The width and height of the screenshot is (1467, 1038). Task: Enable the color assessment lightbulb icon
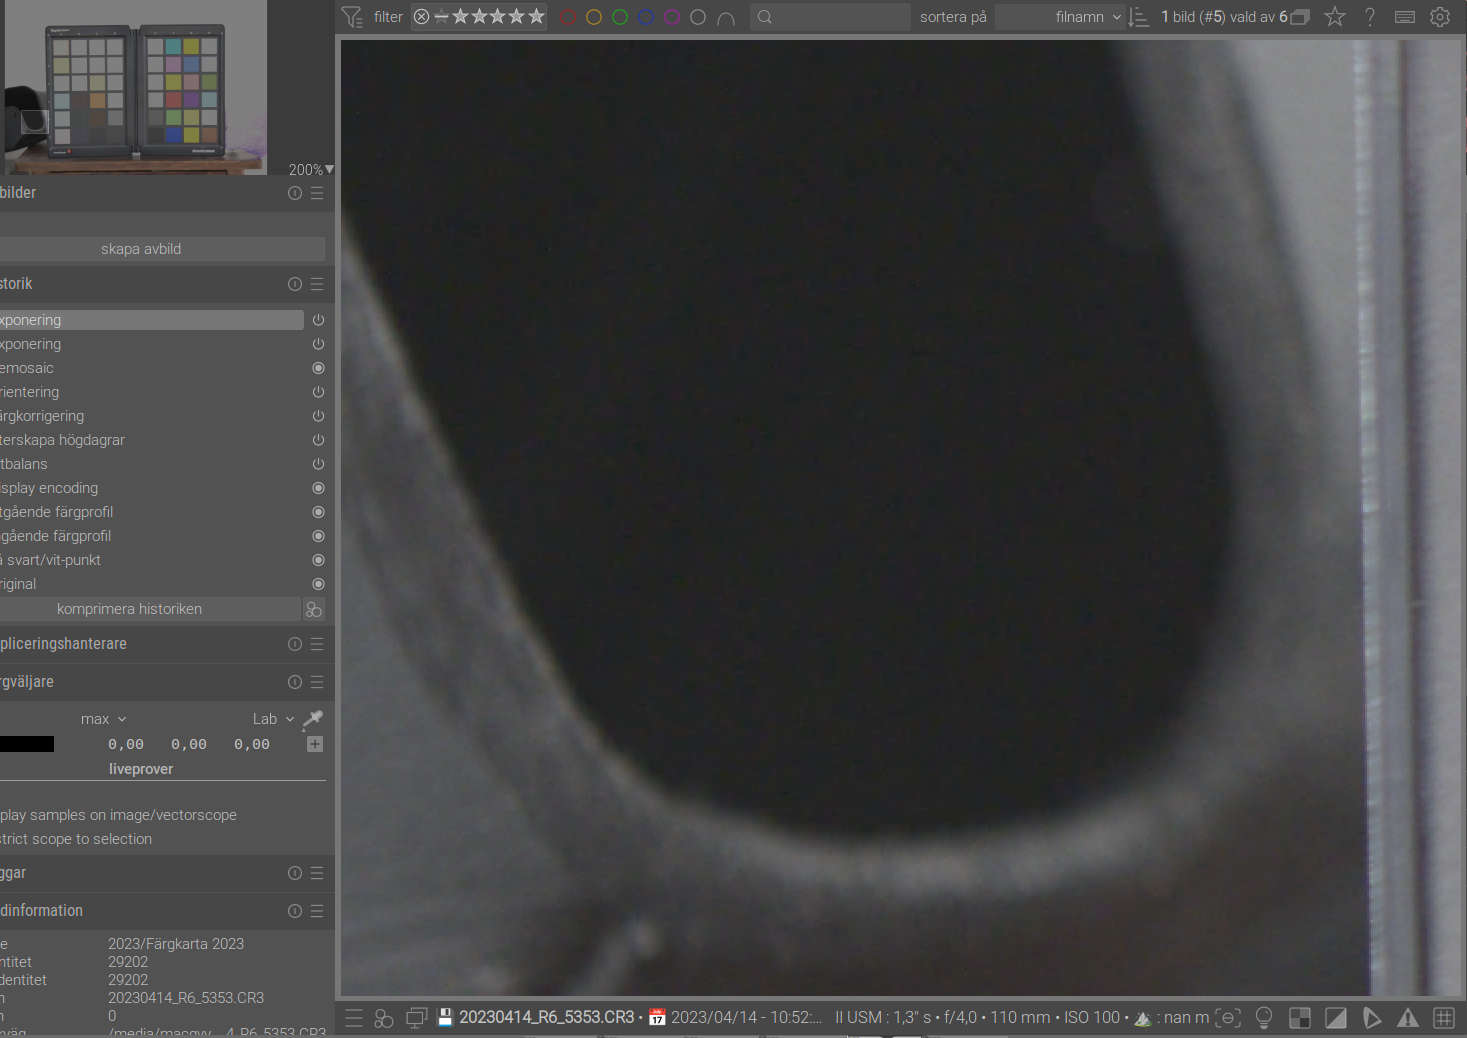point(1264,1018)
